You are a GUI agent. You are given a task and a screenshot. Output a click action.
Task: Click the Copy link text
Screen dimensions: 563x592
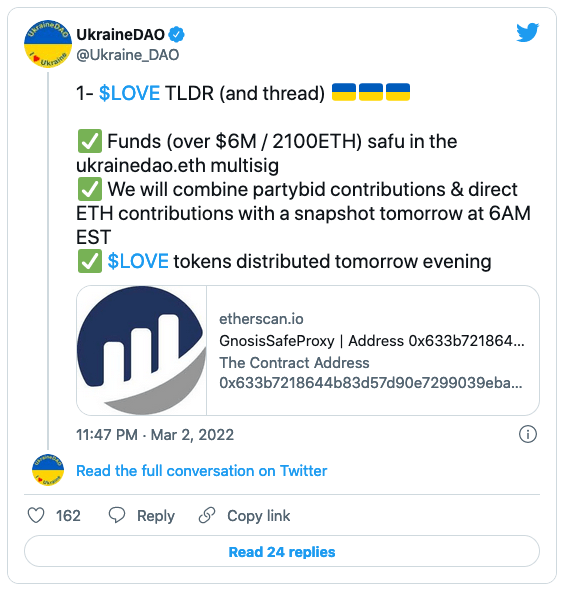259,516
